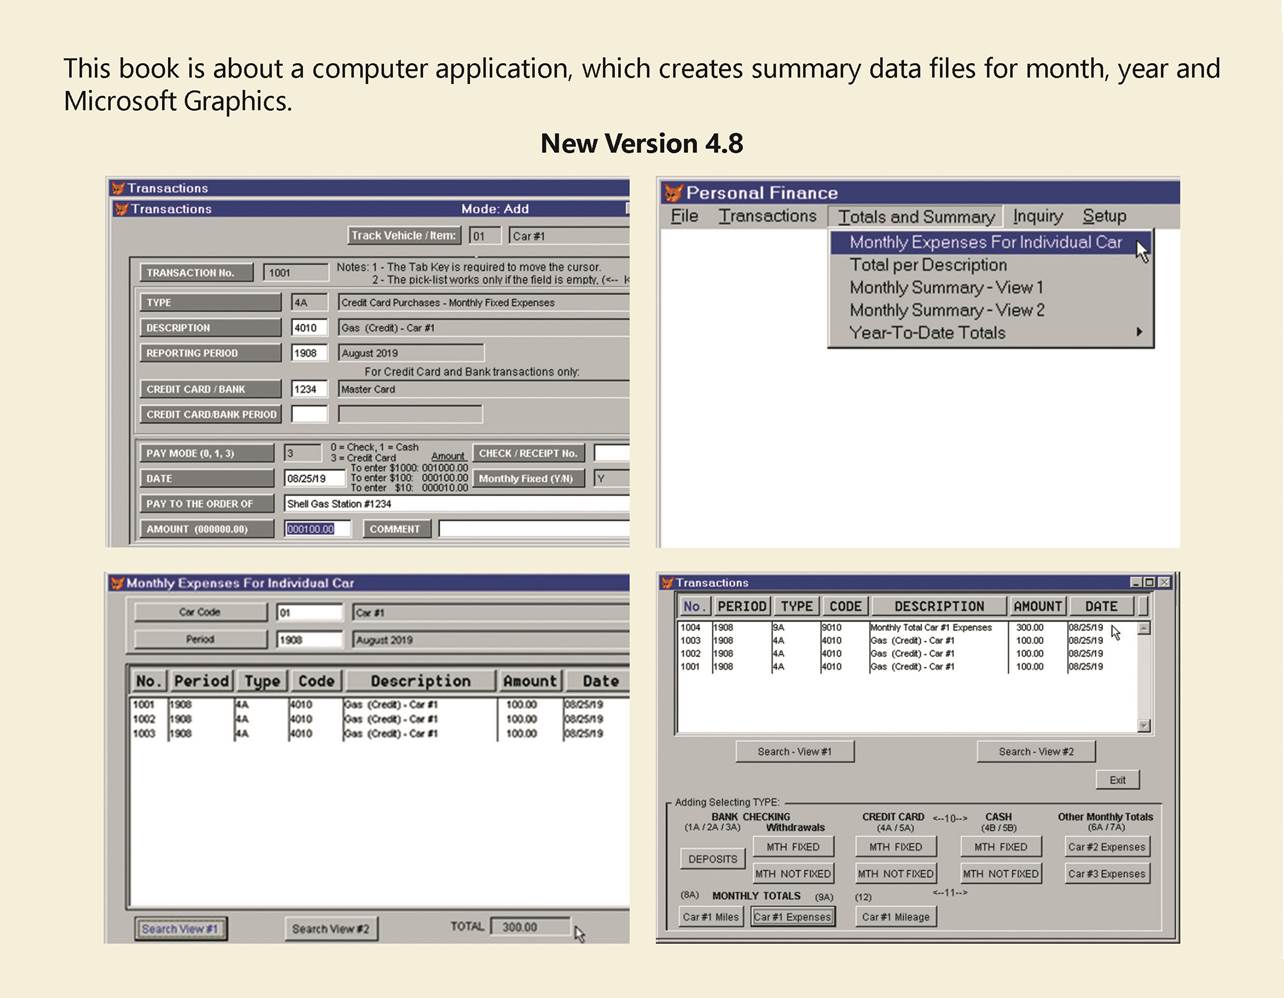Click MTH FIXED under Cash
This screenshot has height=998, width=1284.
pyautogui.click(x=1001, y=847)
